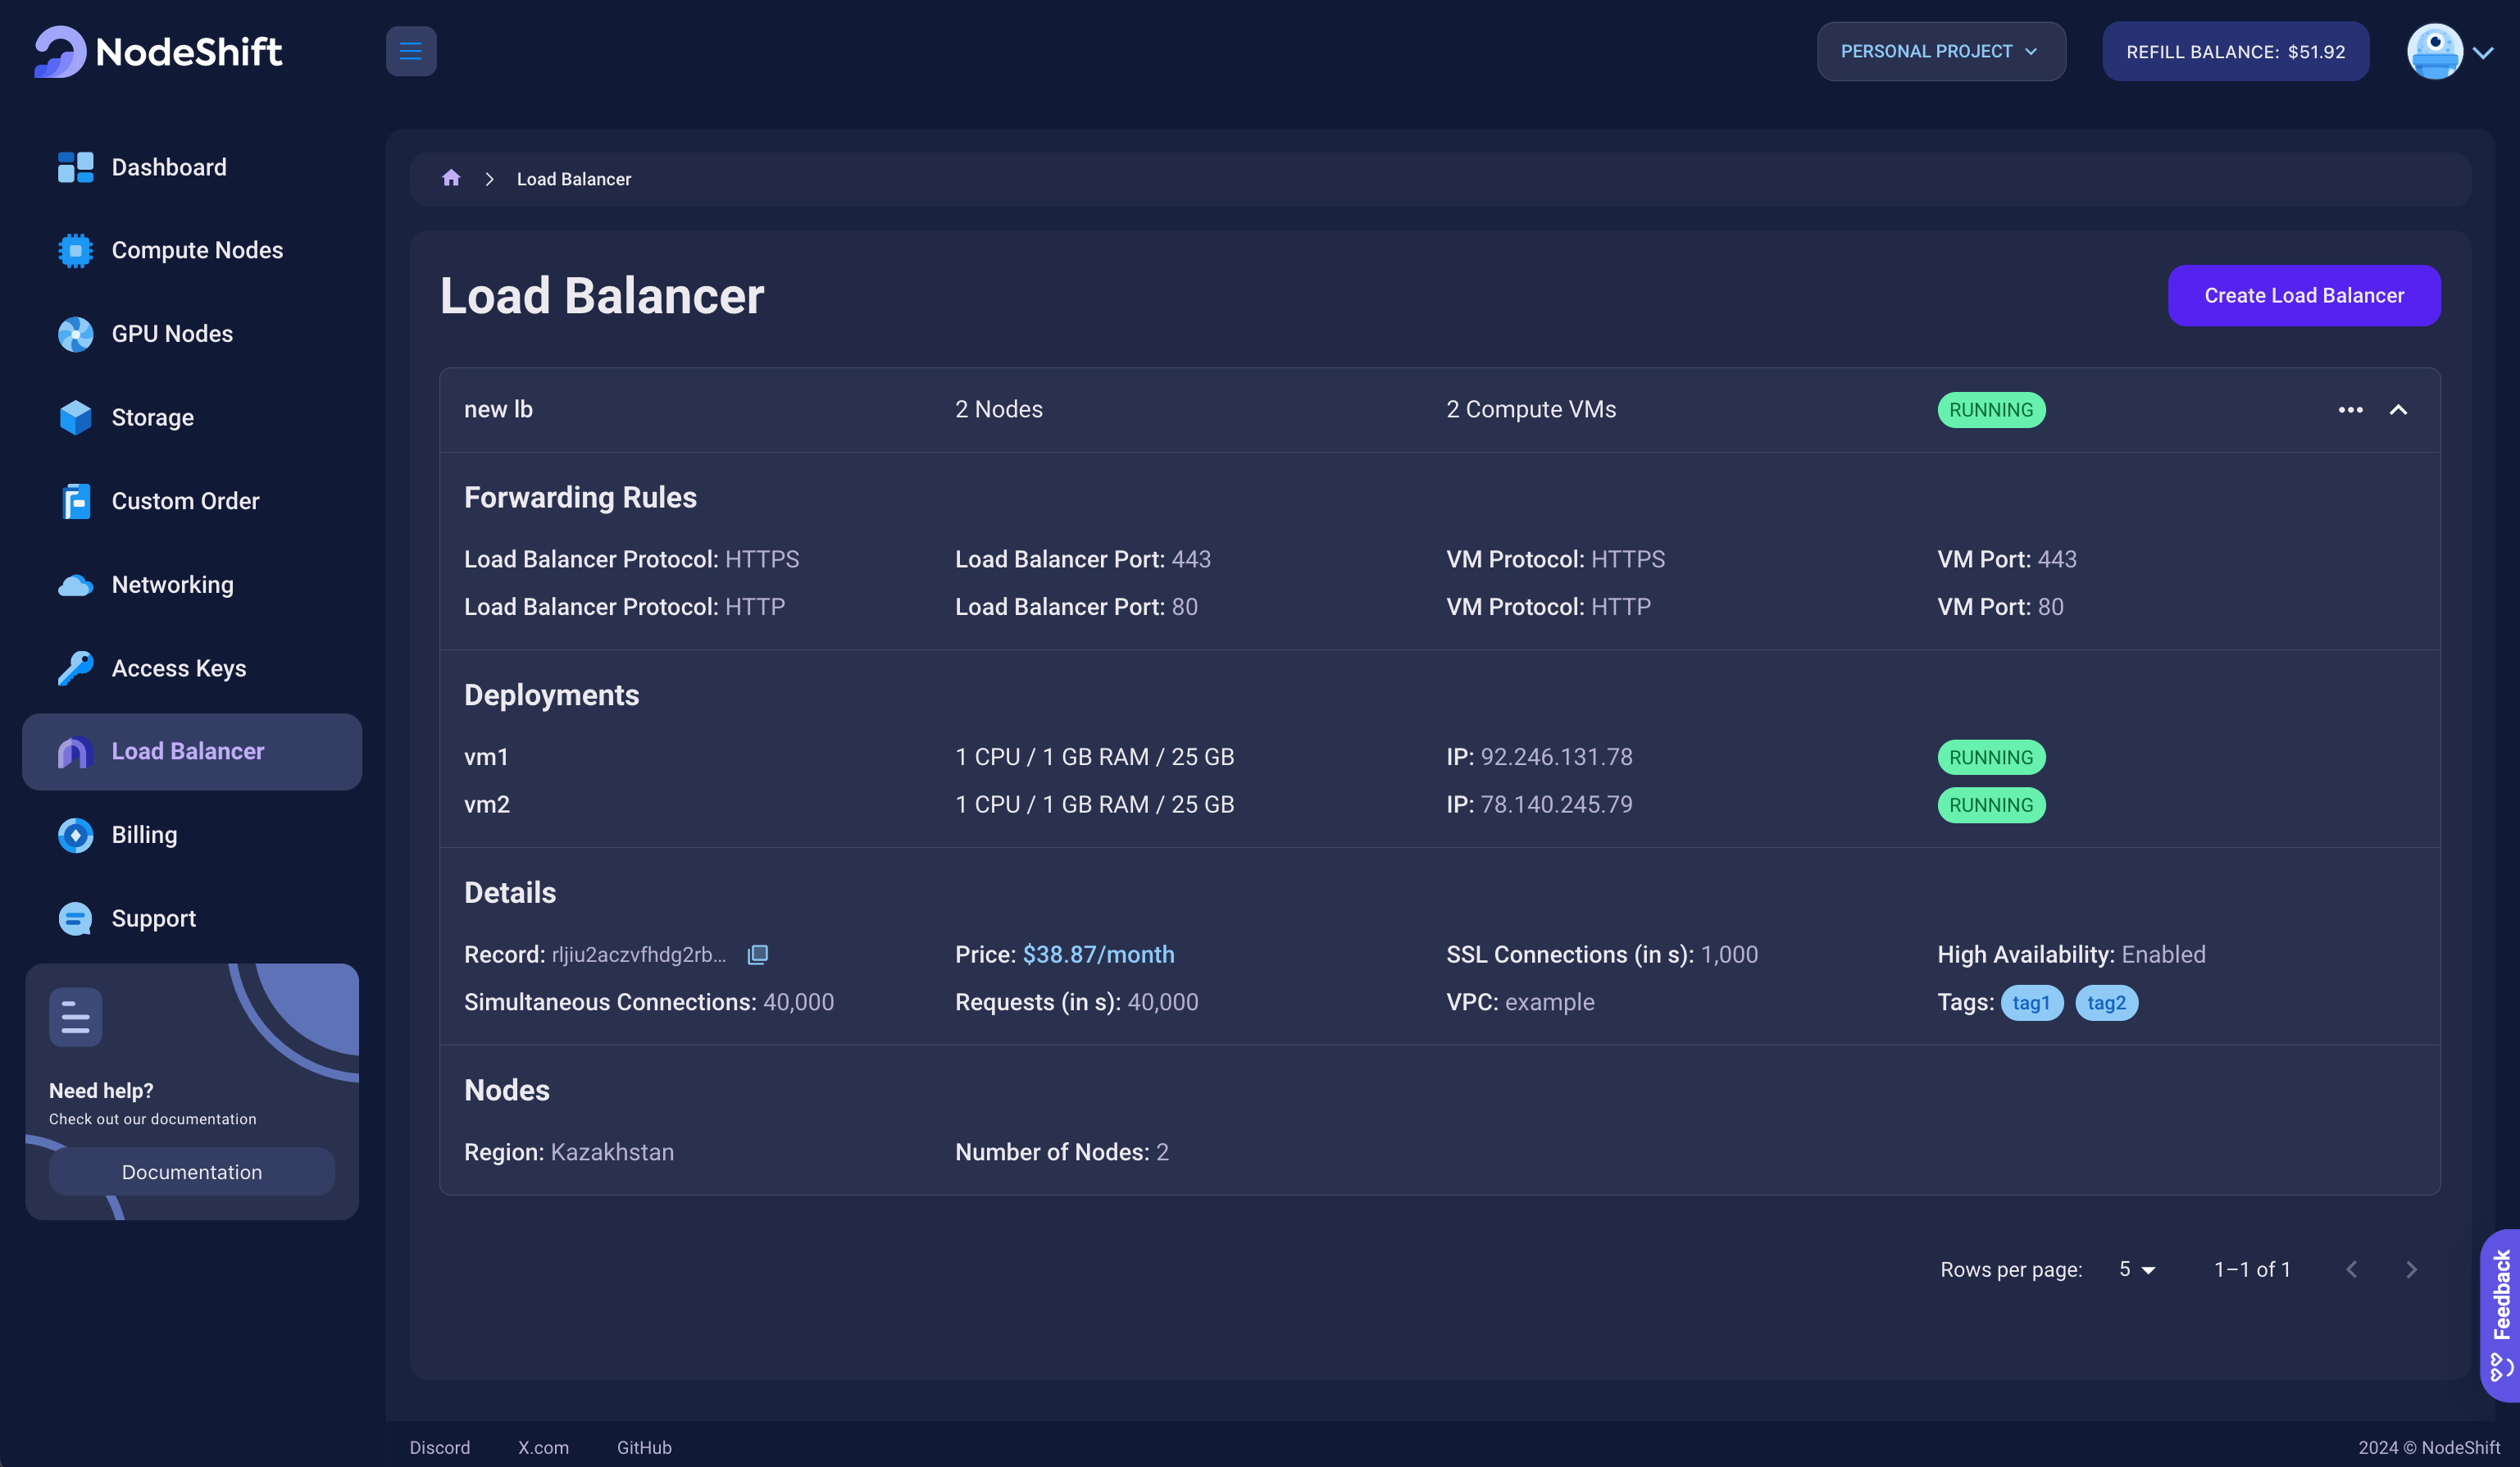Select the Support icon in sidebar
Viewport: 2520px width, 1467px height.
(73, 917)
